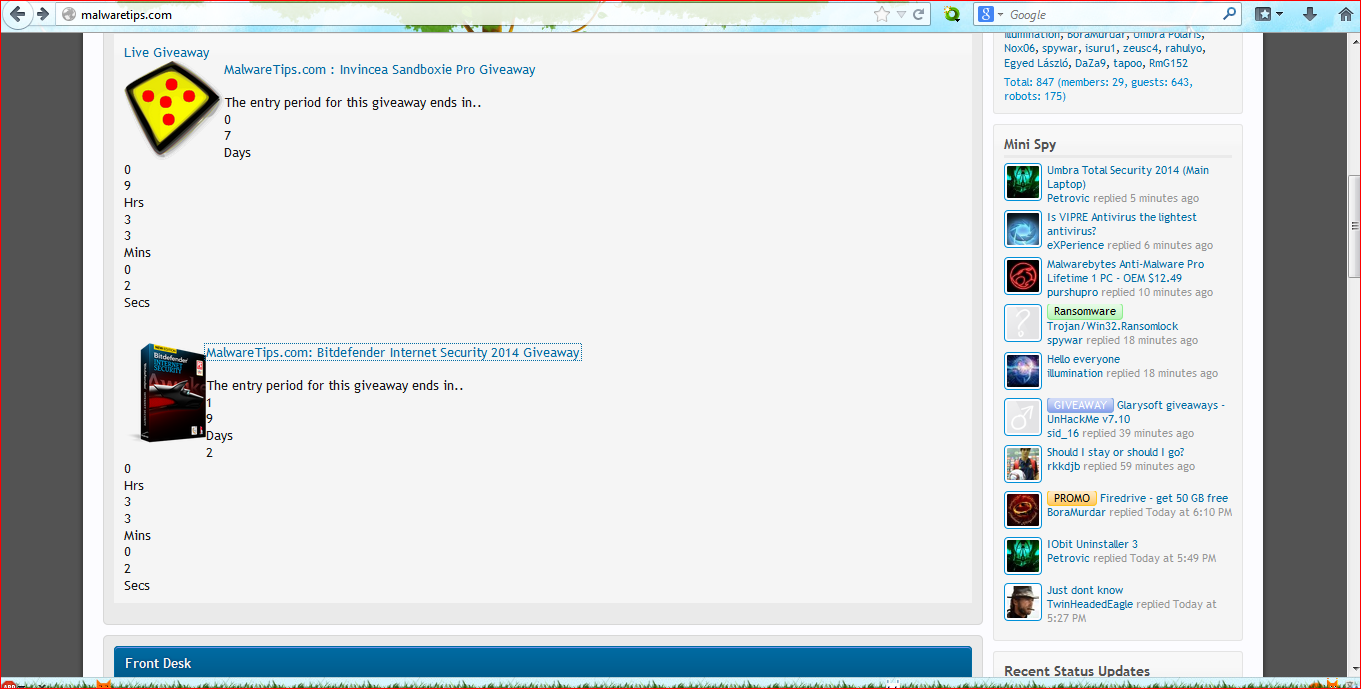This screenshot has width=1361, height=689.
Task: Go back with the browser back arrow
Action: point(16,14)
